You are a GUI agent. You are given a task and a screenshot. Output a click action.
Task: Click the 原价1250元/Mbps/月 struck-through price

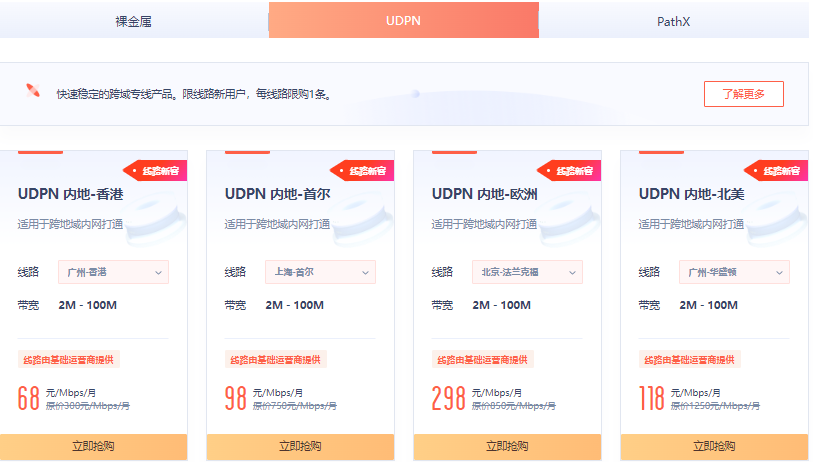(715, 406)
